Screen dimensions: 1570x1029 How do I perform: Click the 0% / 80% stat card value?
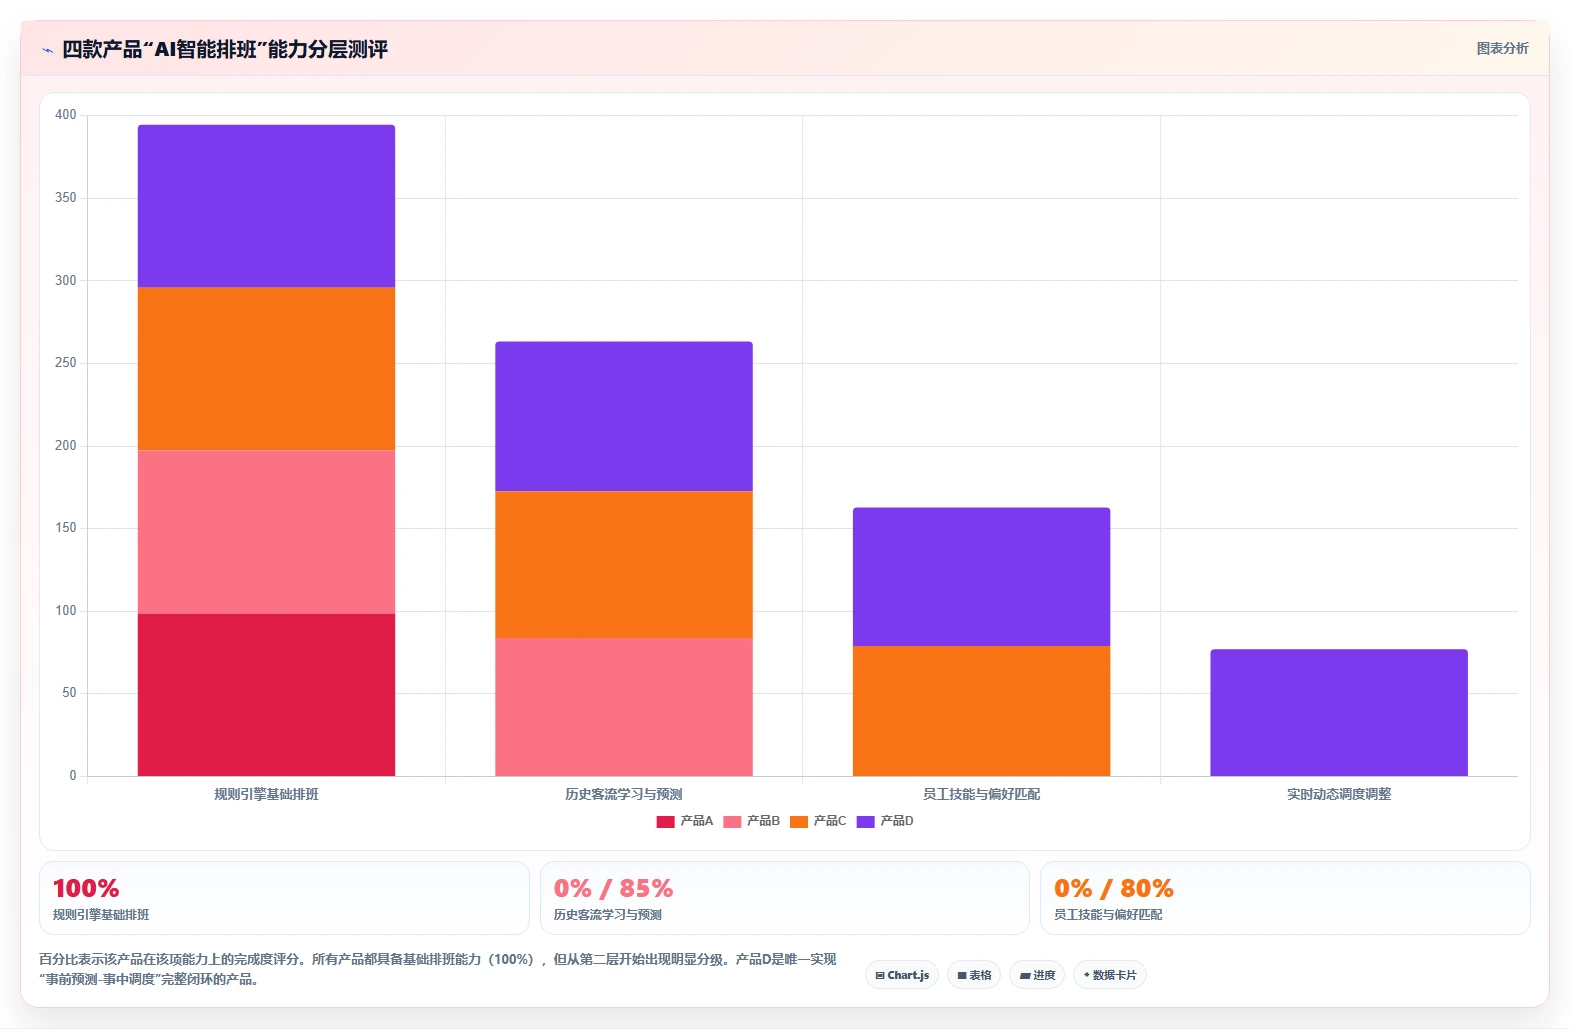[1114, 888]
